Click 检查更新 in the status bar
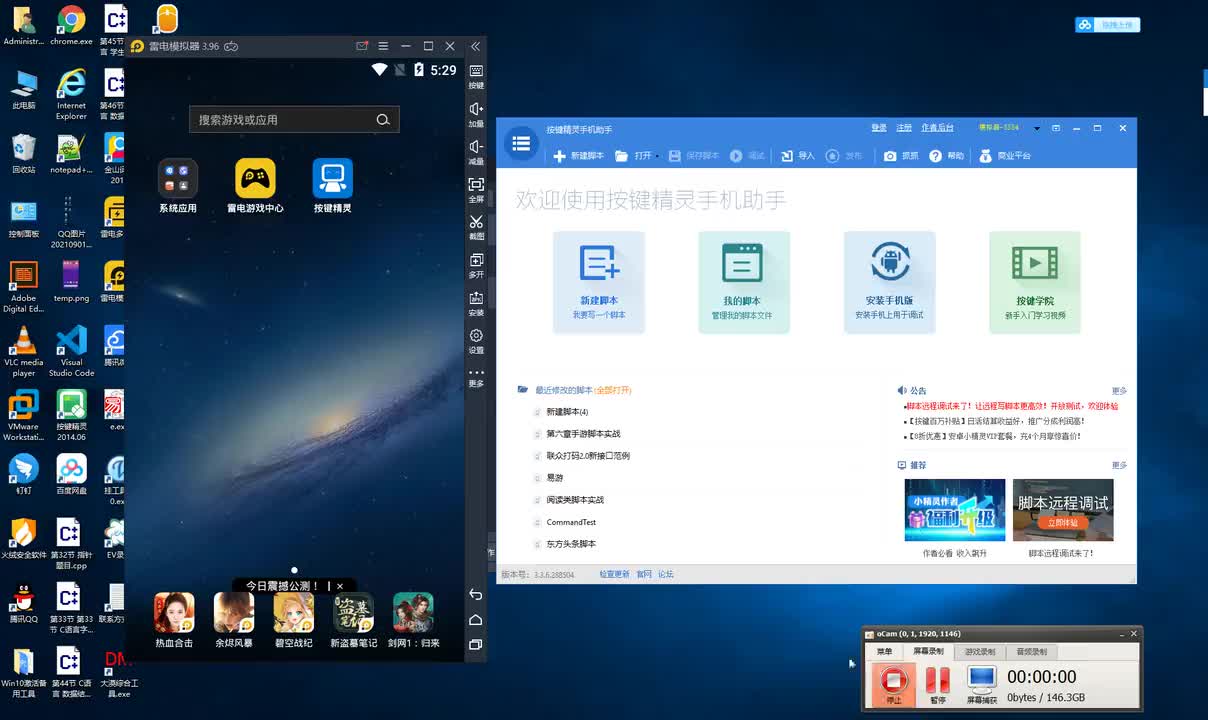 pyautogui.click(x=615, y=575)
